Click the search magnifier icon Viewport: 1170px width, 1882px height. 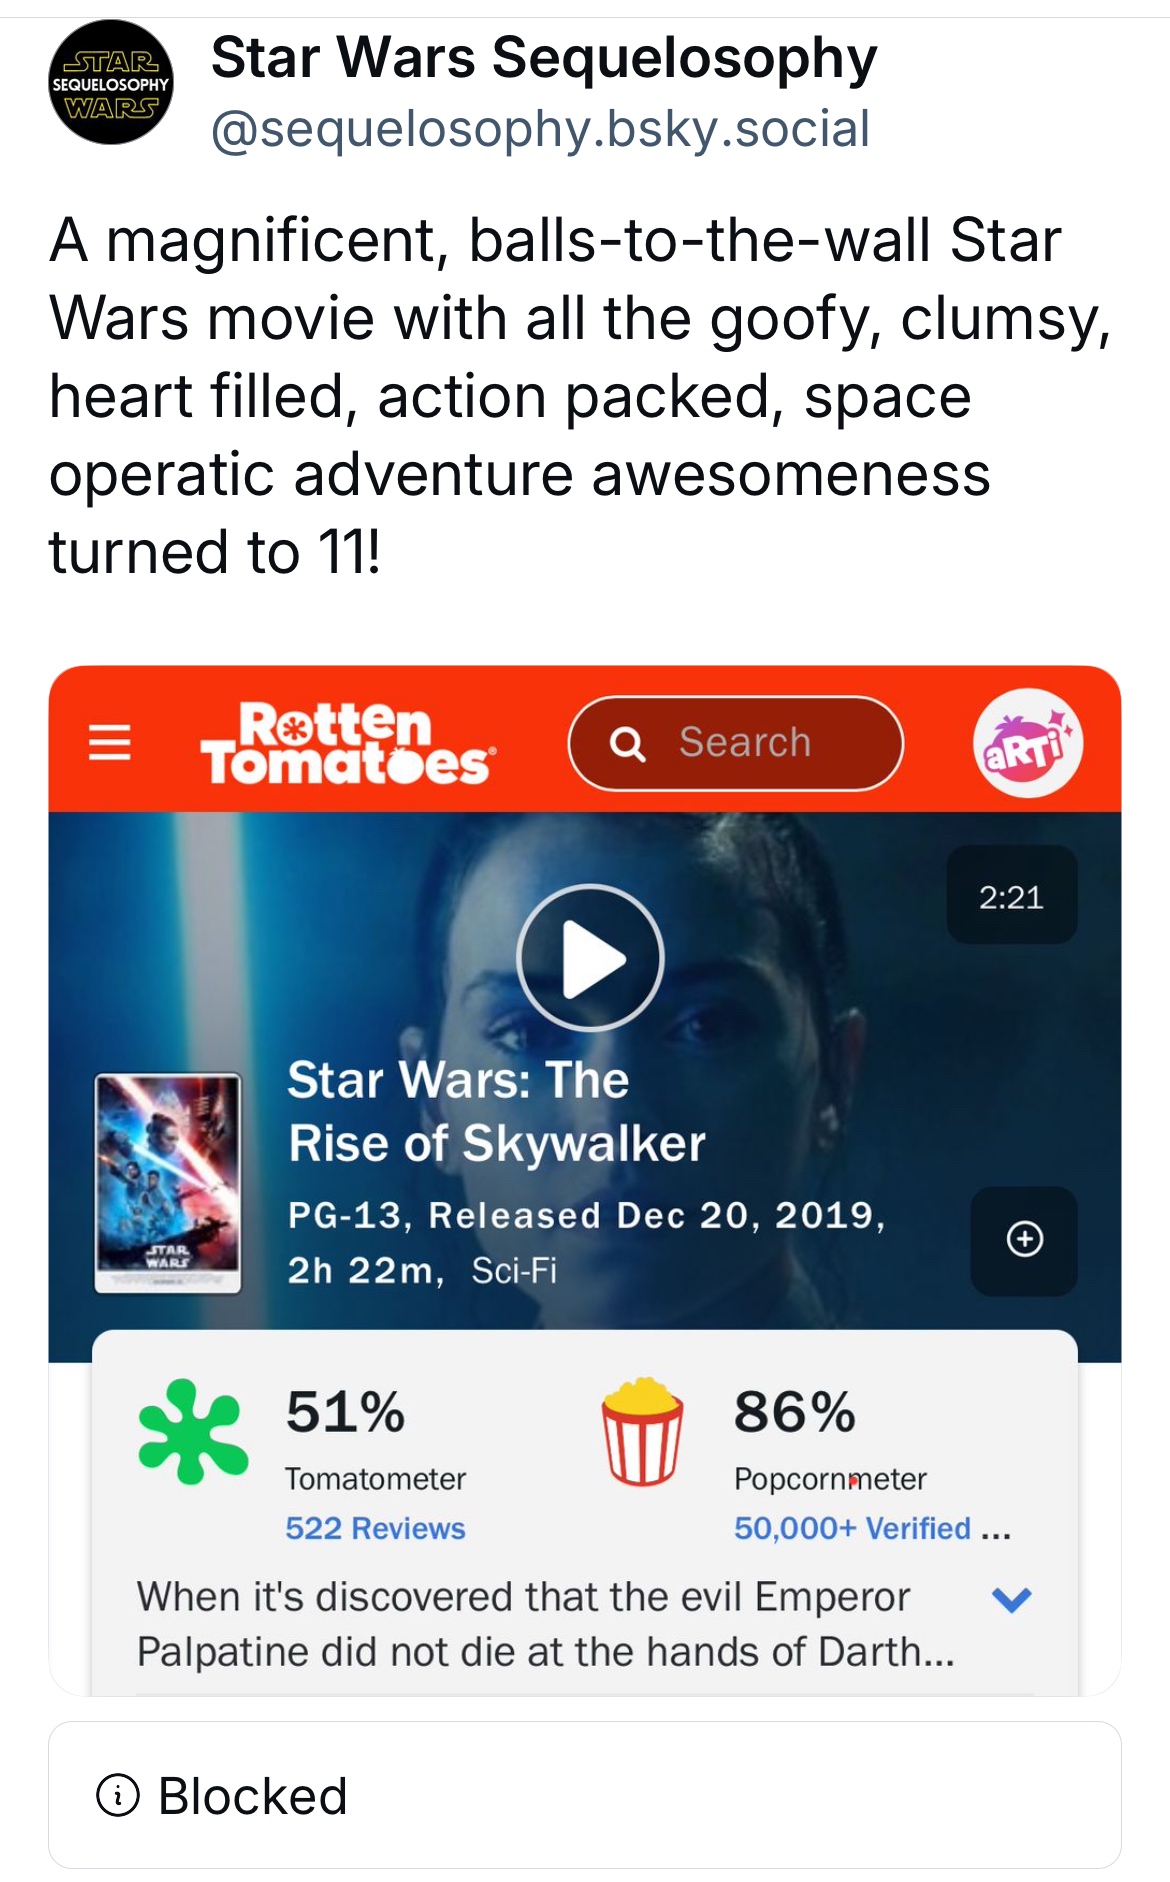(x=628, y=744)
